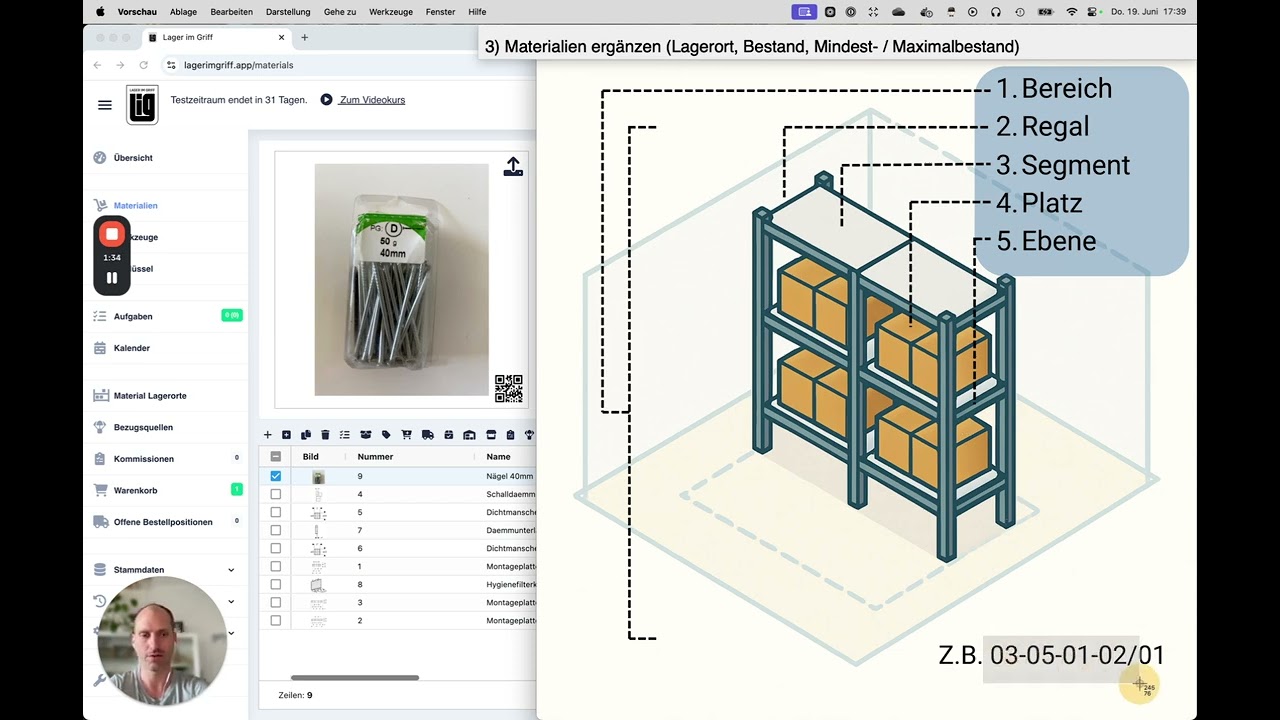The image size is (1280, 720).
Task: Open the hamburger navigation menu
Action: [105, 105]
